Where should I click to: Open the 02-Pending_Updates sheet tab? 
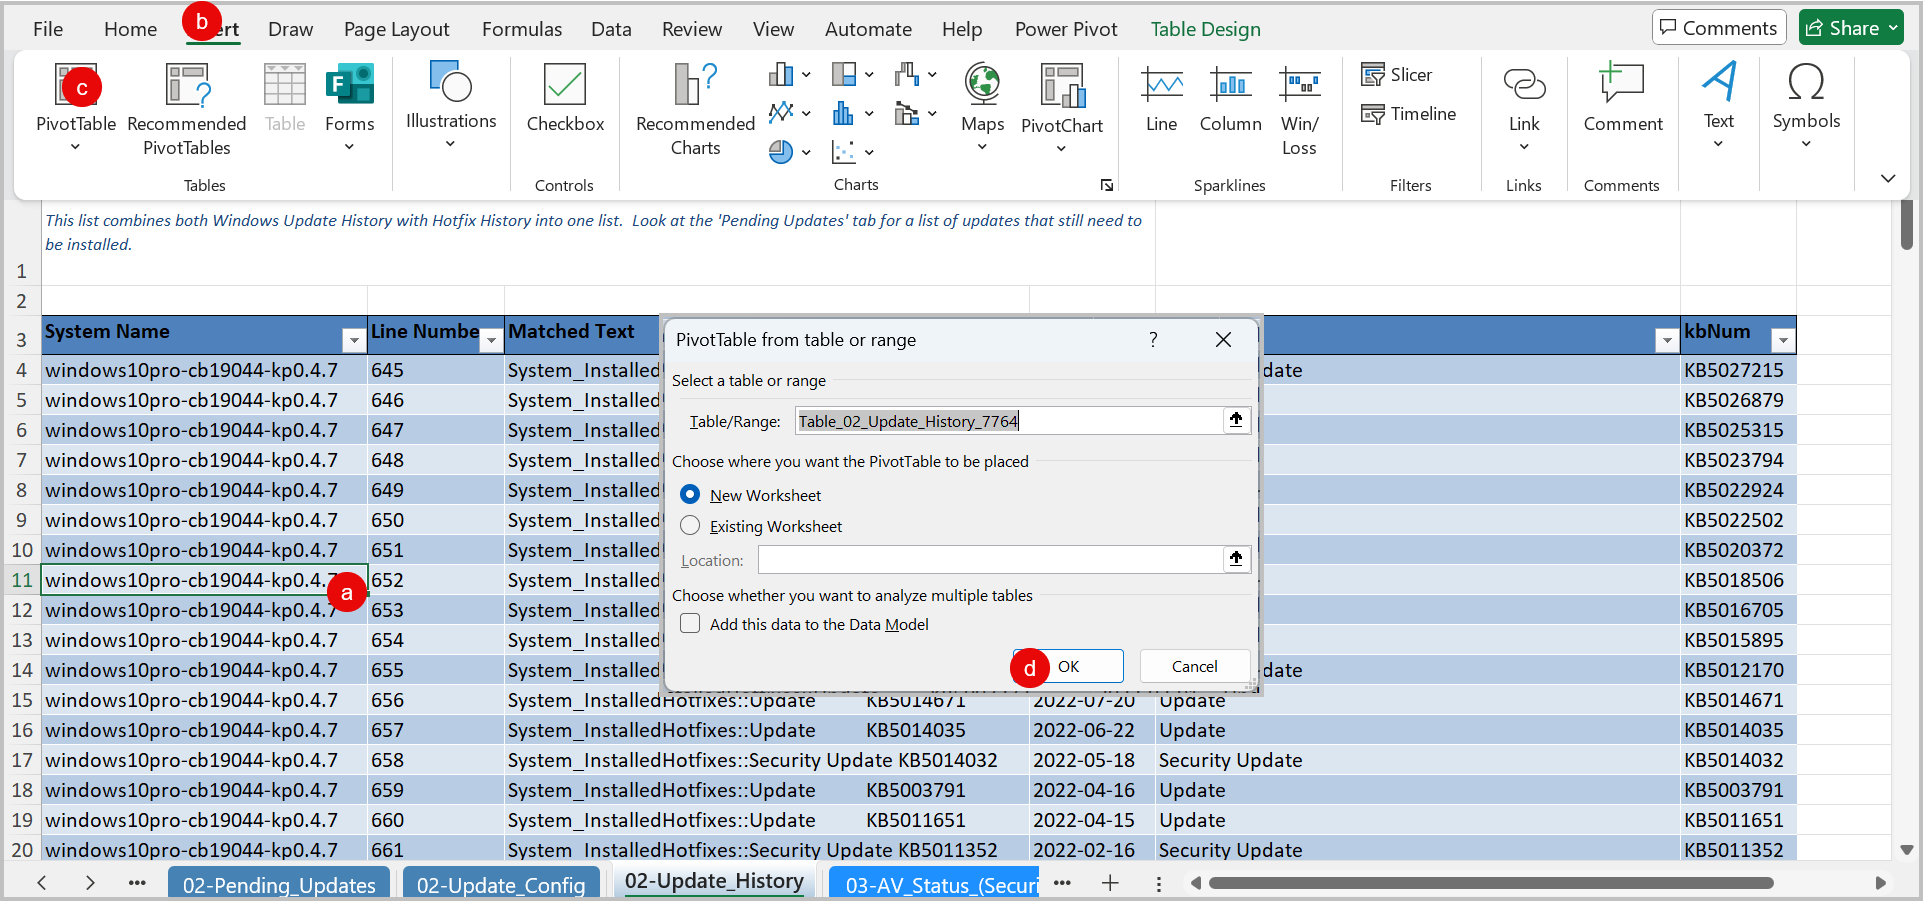click(278, 884)
